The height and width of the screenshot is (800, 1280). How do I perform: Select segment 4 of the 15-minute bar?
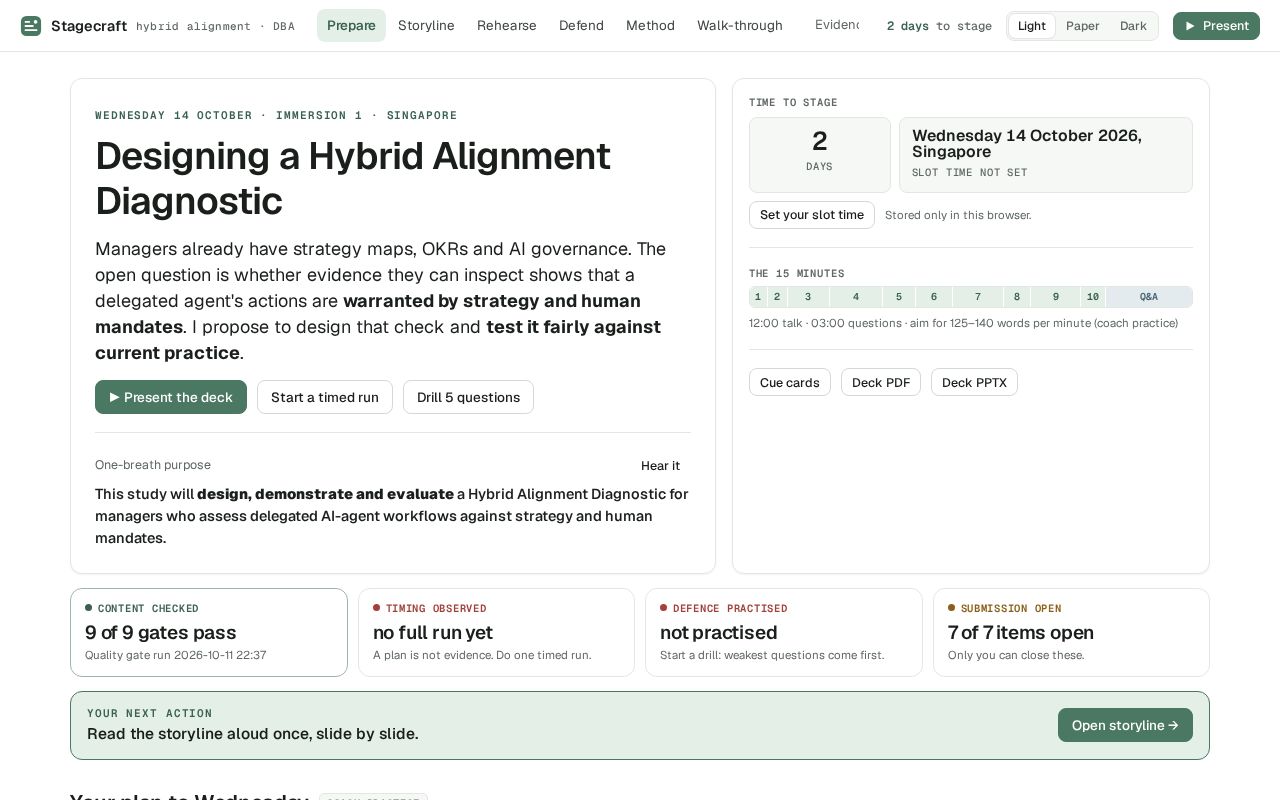click(856, 297)
